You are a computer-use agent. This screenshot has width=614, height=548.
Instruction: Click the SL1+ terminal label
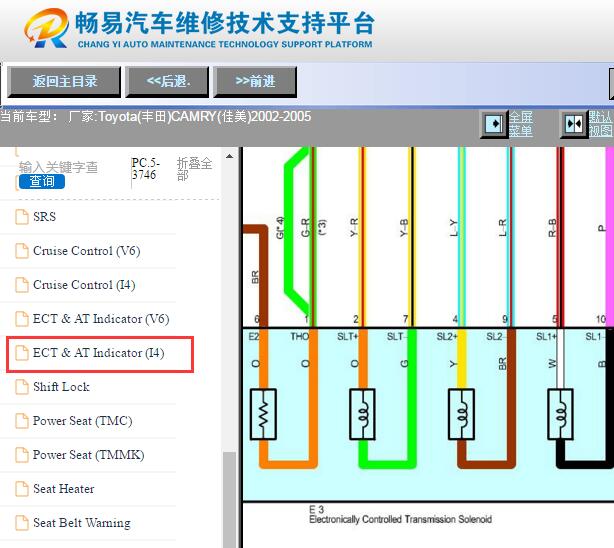tap(547, 336)
